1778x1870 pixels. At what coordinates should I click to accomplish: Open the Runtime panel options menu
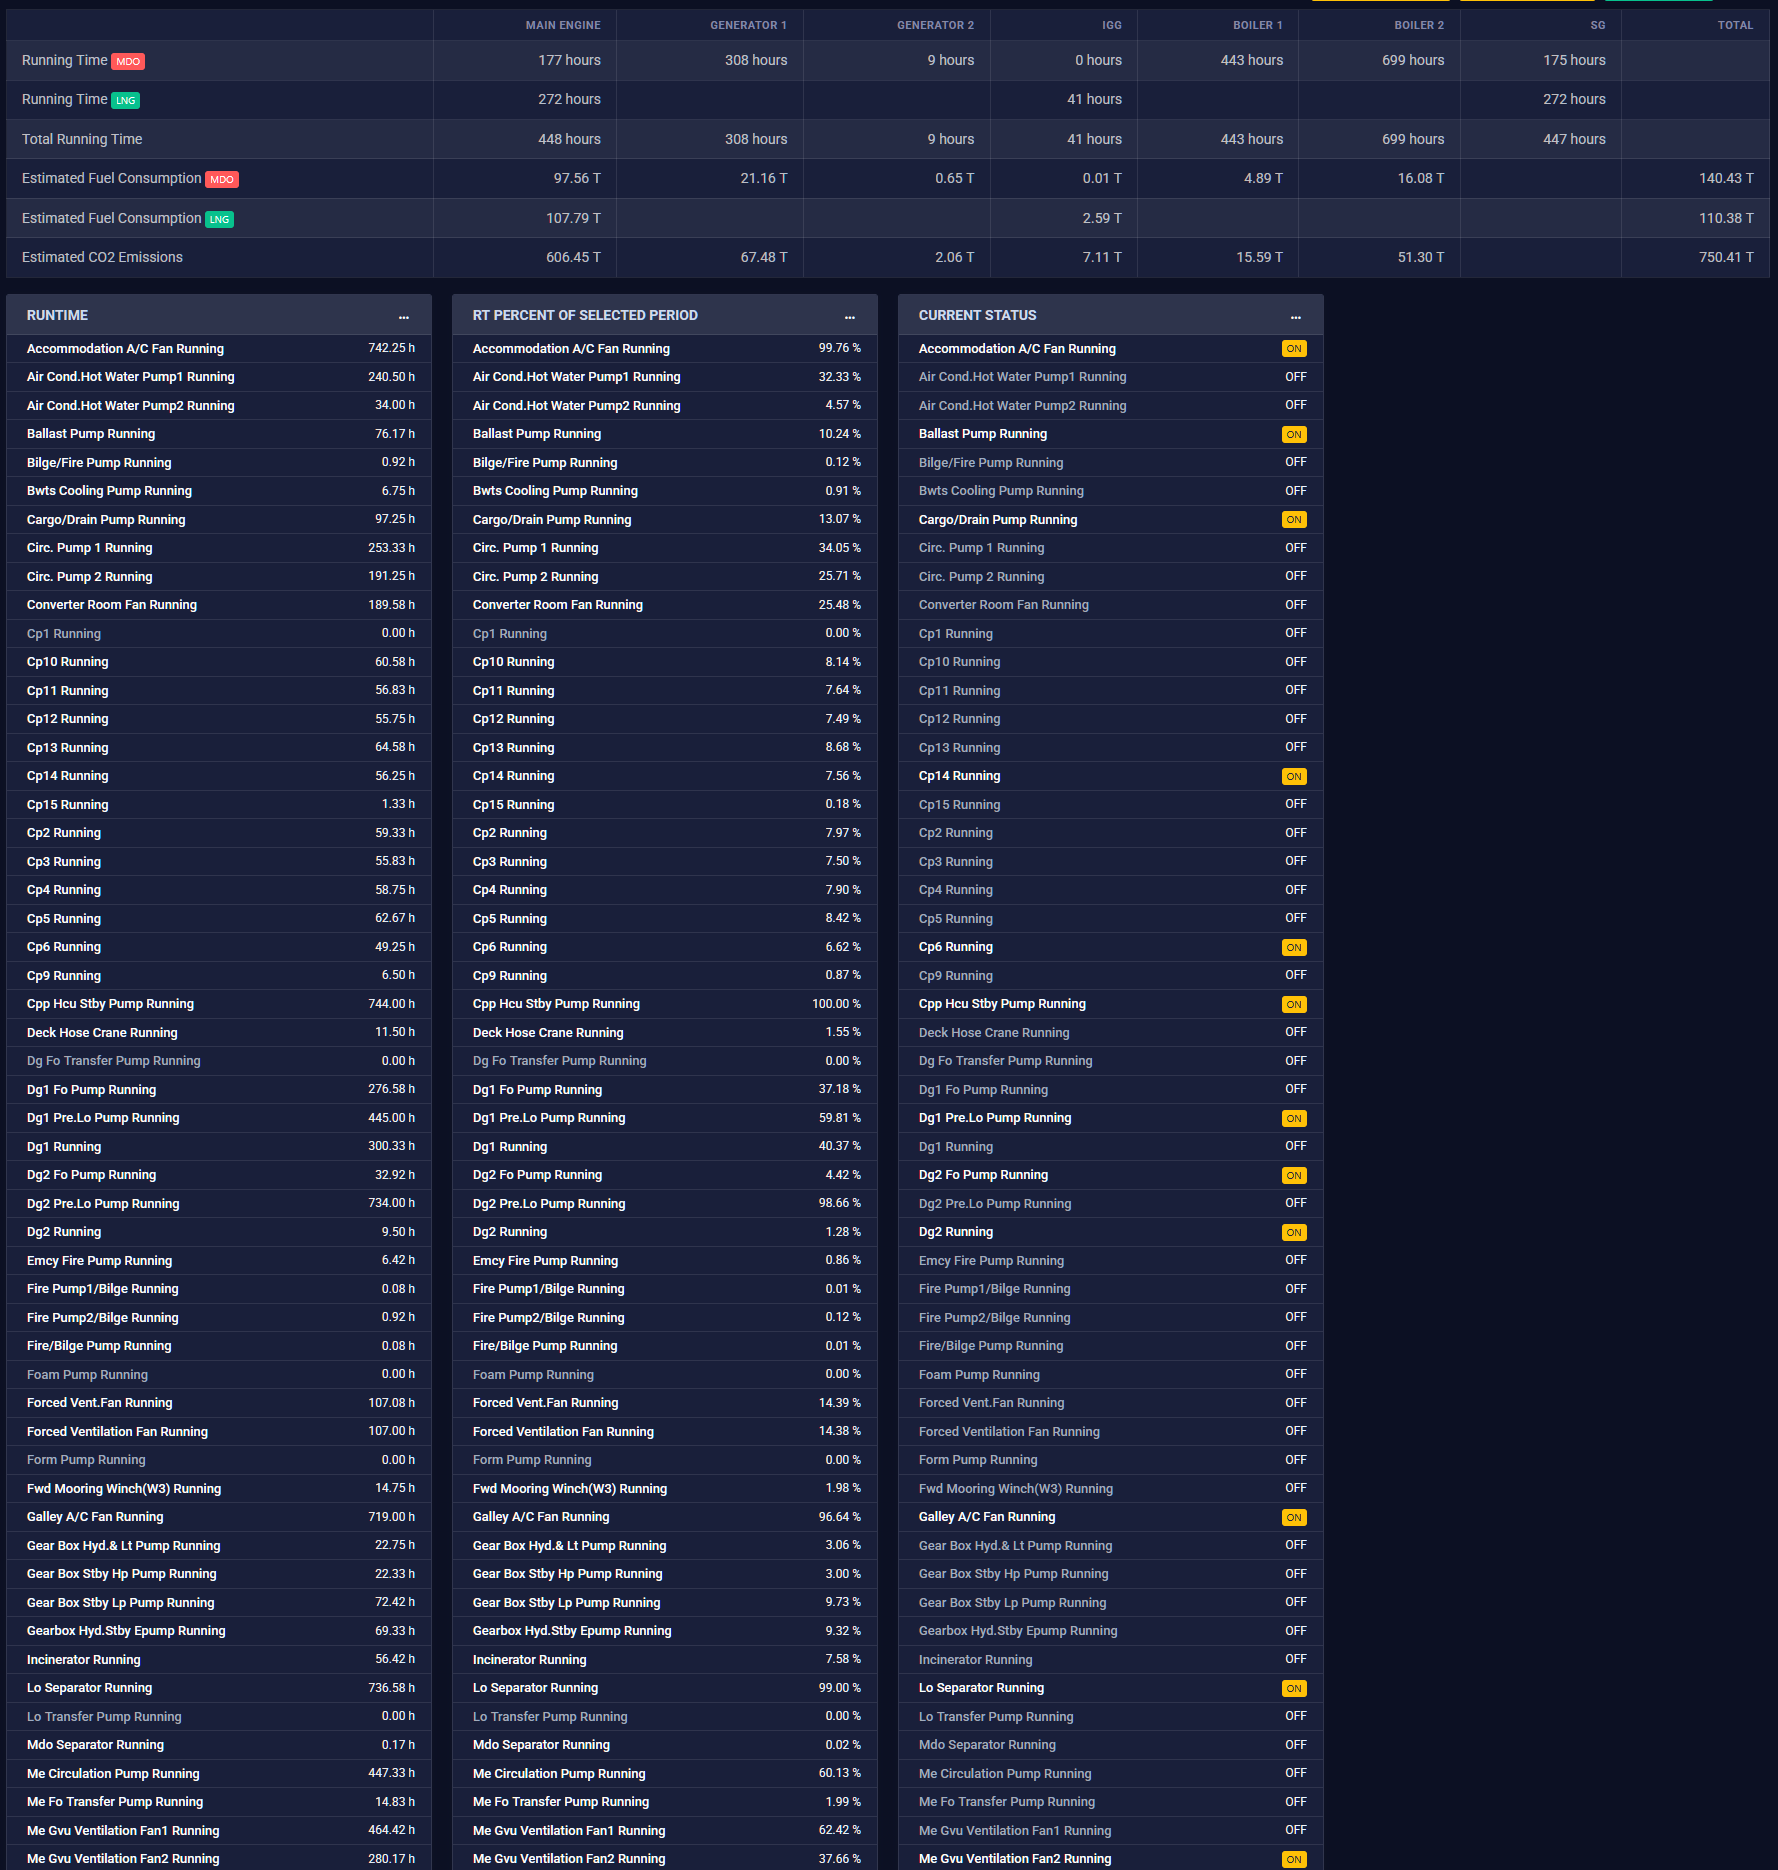point(404,316)
